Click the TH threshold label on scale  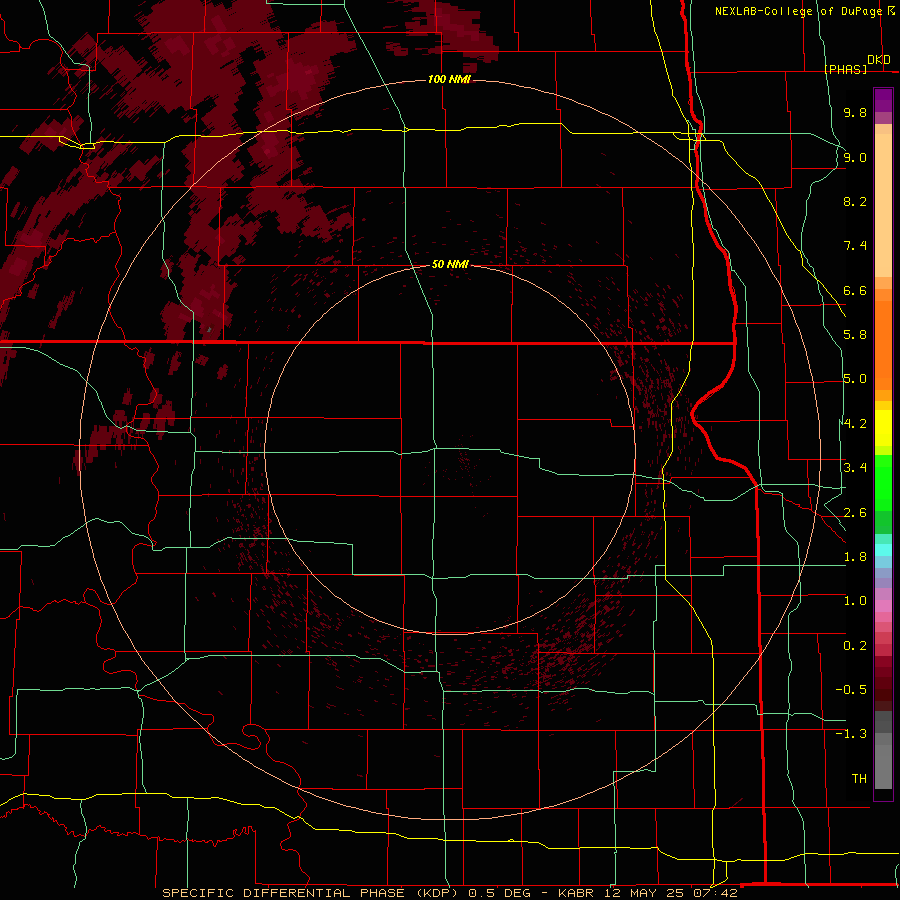coord(859,779)
